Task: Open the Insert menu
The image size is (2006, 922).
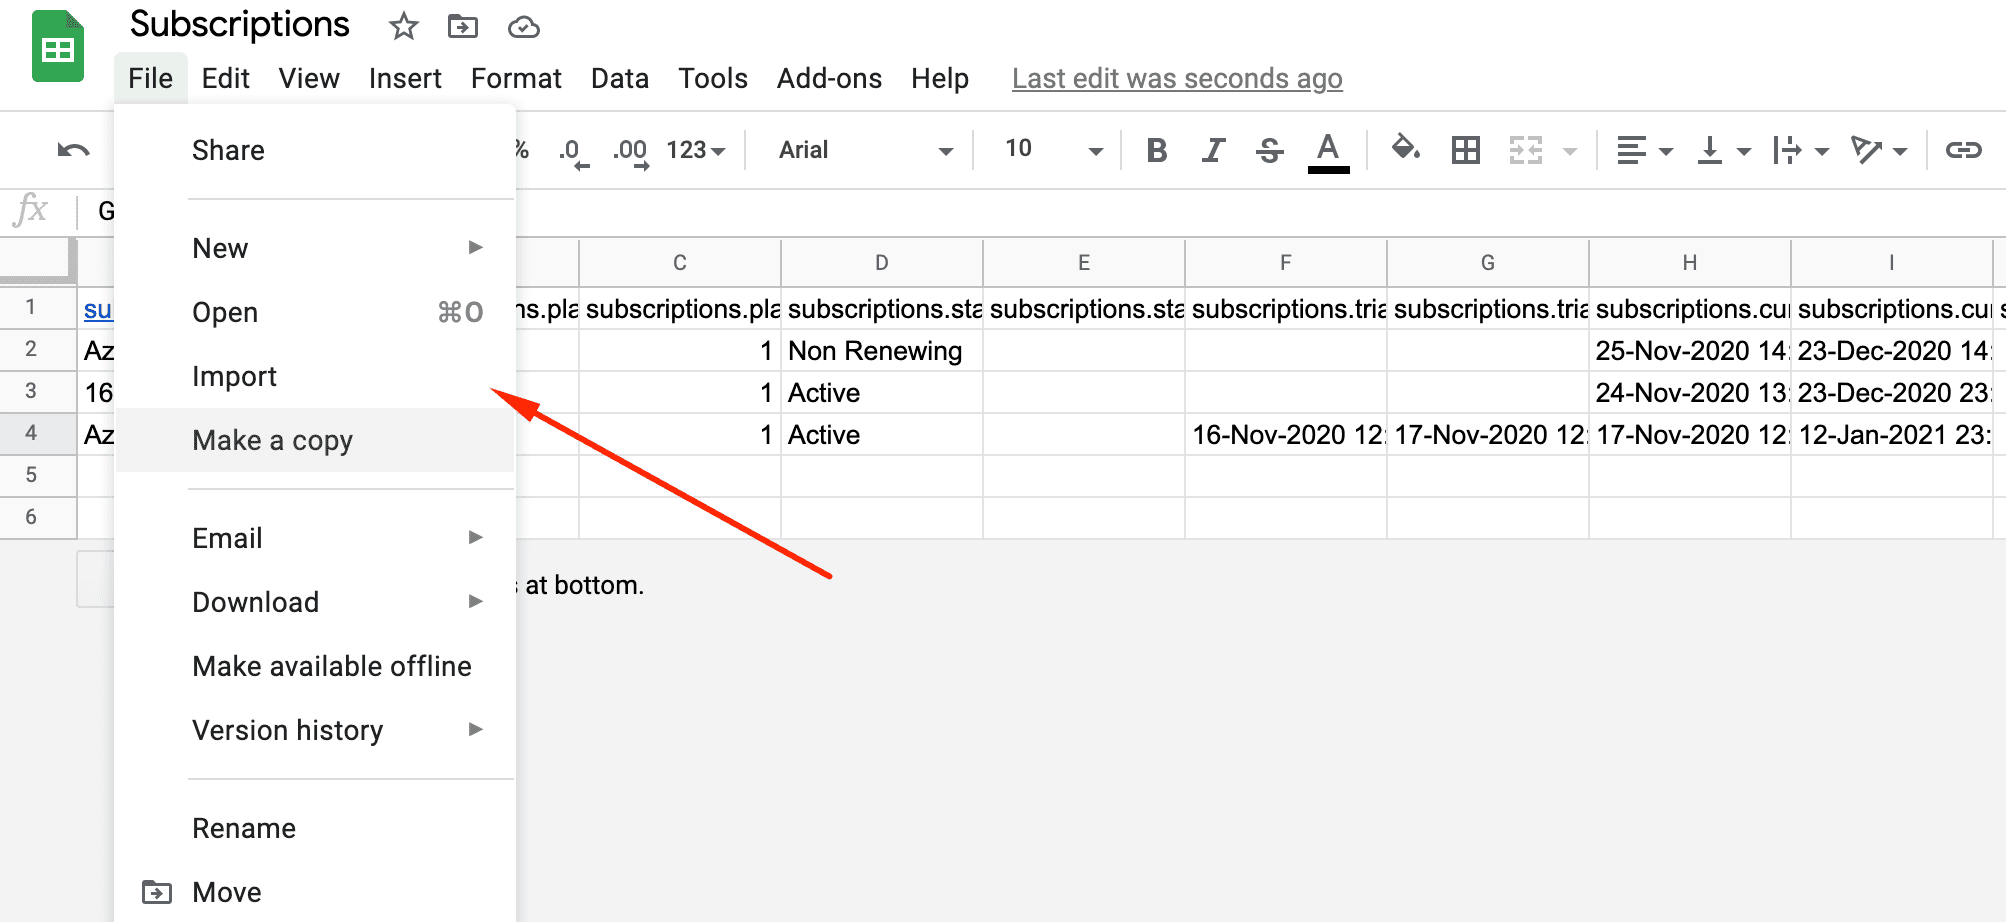Action: click(x=405, y=78)
